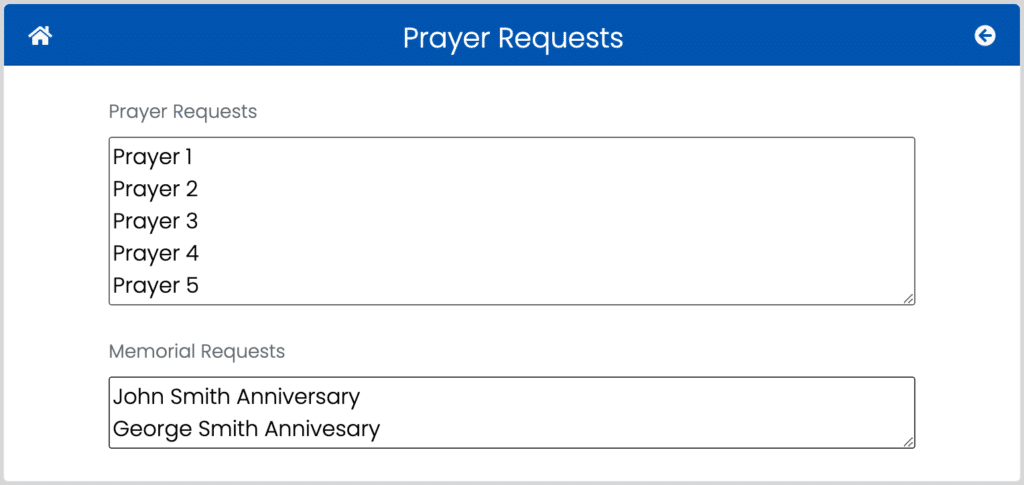Click the misspelled word Annivesary
The height and width of the screenshot is (485, 1024).
(315, 429)
